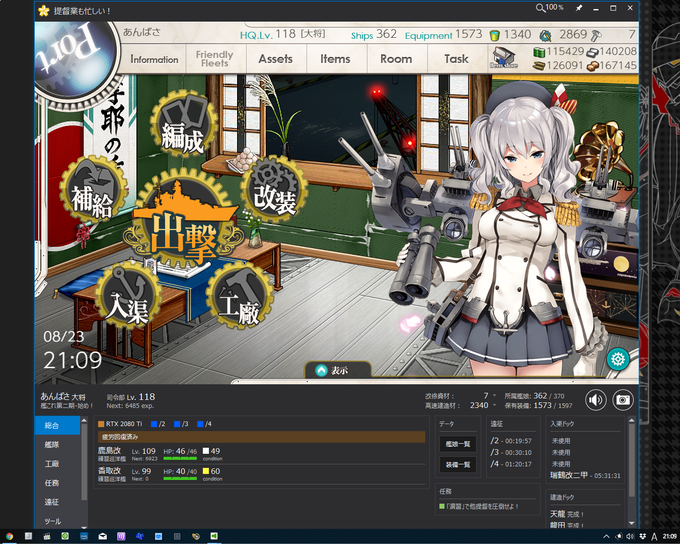This screenshot has width=680, height=552.
Task: Click the Dropbox tray icon
Action: pyautogui.click(x=643, y=536)
